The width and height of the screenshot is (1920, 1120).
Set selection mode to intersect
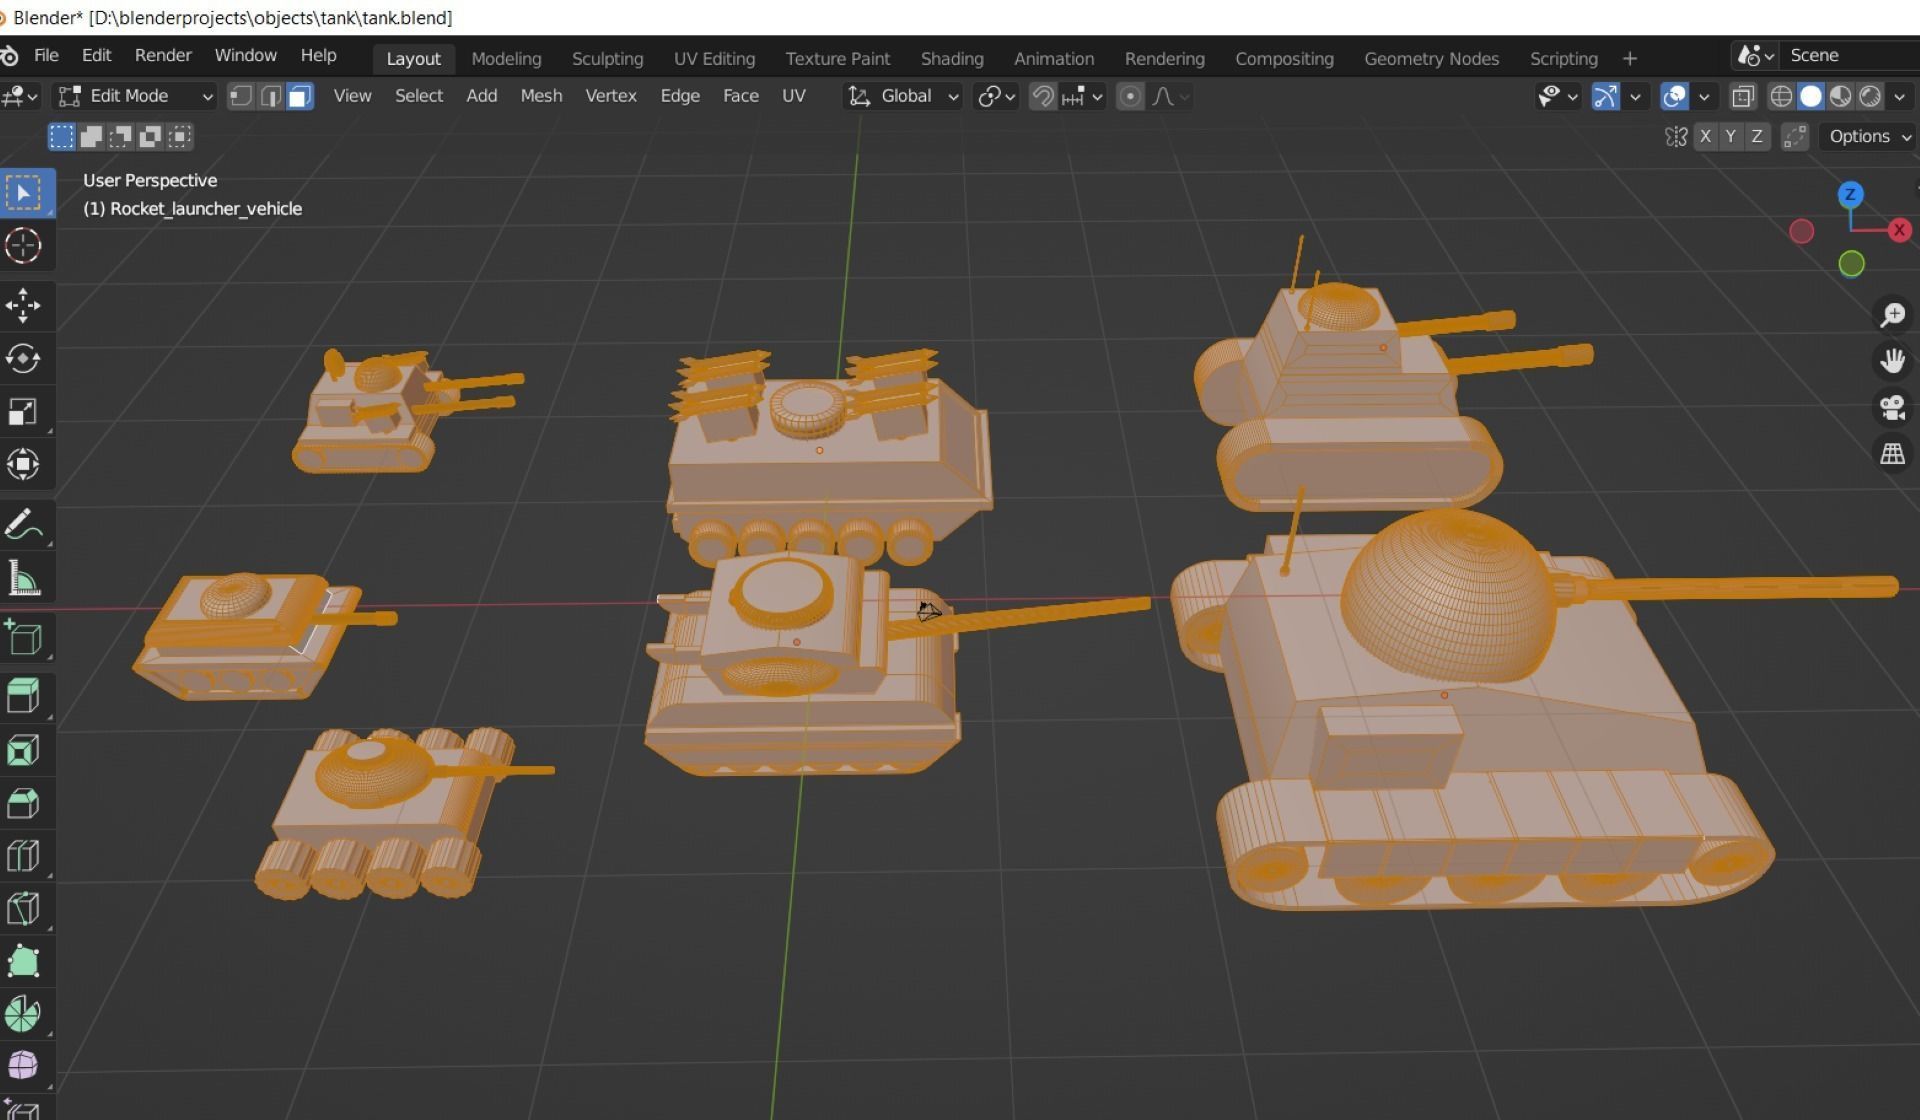pyautogui.click(x=179, y=136)
